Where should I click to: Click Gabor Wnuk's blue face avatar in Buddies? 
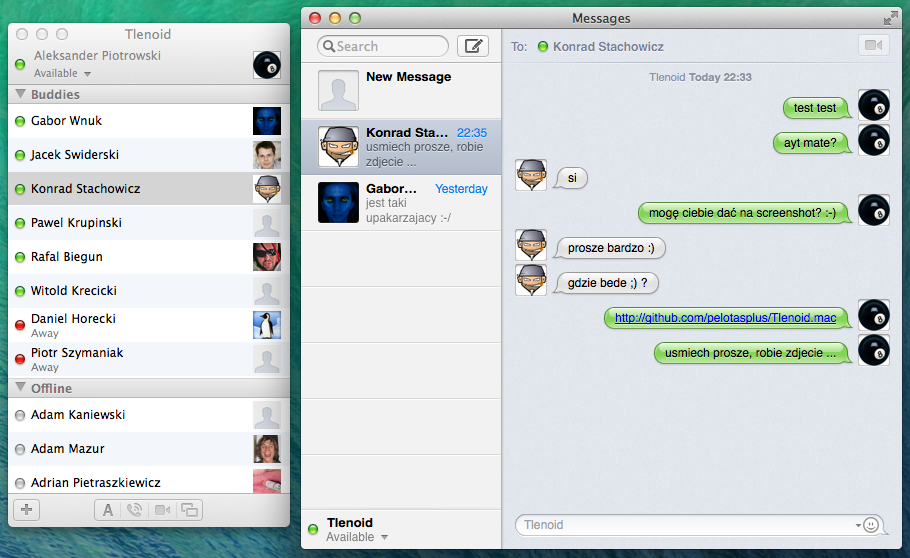[x=267, y=121]
